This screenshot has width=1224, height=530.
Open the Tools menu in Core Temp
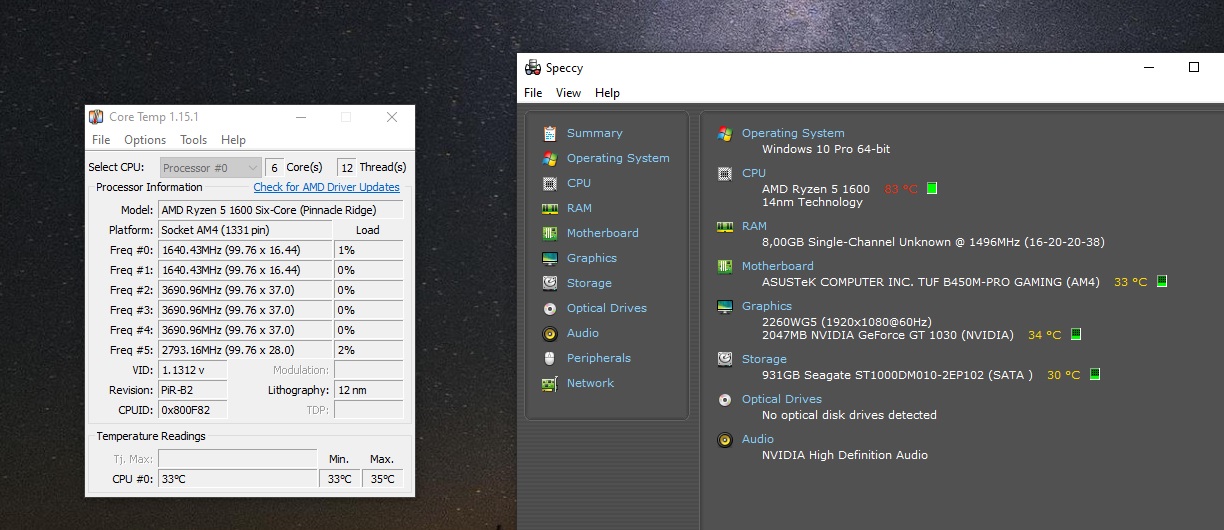click(193, 140)
